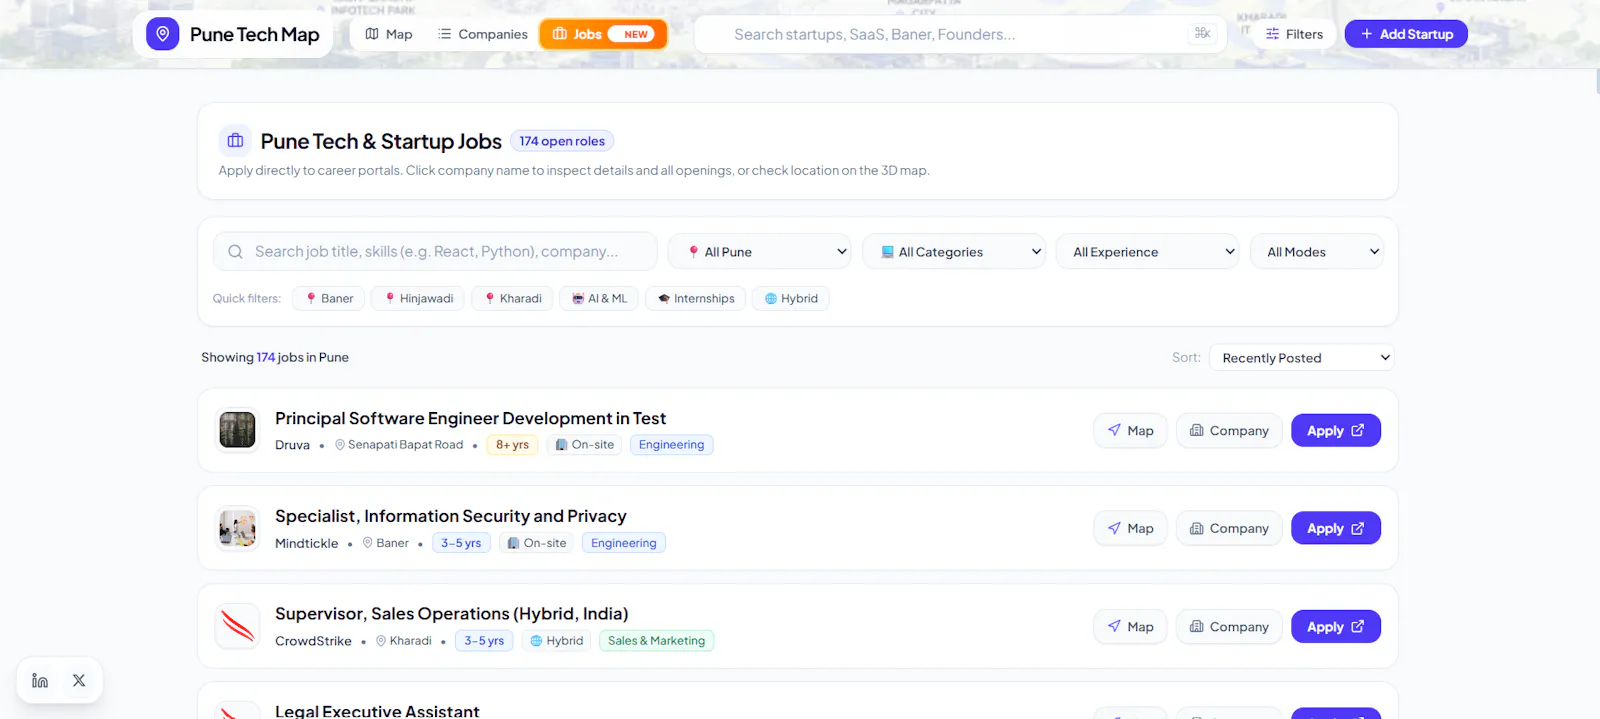Image resolution: width=1600 pixels, height=719 pixels.
Task: Open Company details for the Mindtickle job
Action: pyautogui.click(x=1229, y=529)
